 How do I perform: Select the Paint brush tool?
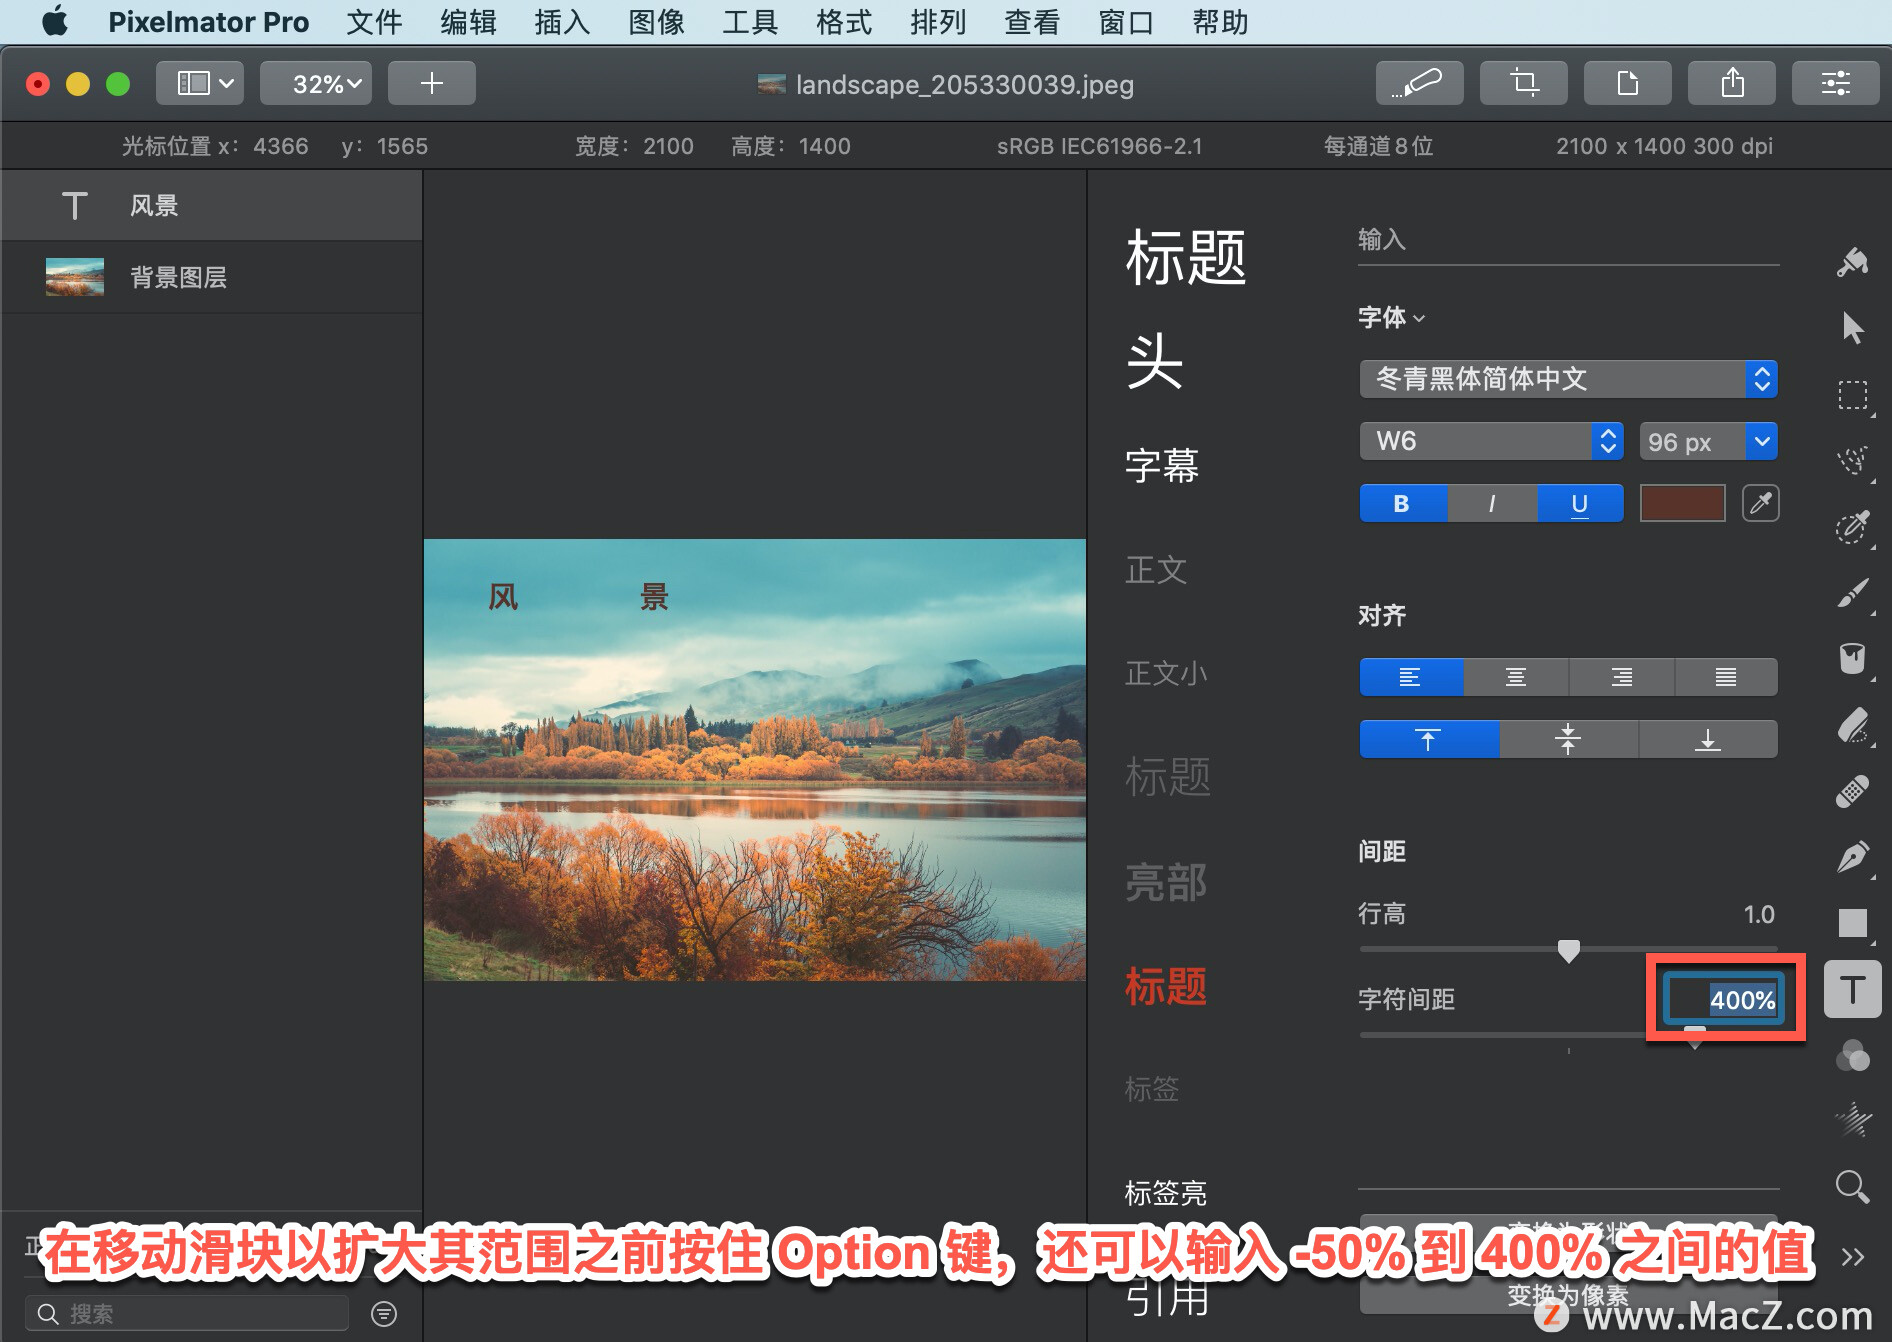pyautogui.click(x=1852, y=592)
